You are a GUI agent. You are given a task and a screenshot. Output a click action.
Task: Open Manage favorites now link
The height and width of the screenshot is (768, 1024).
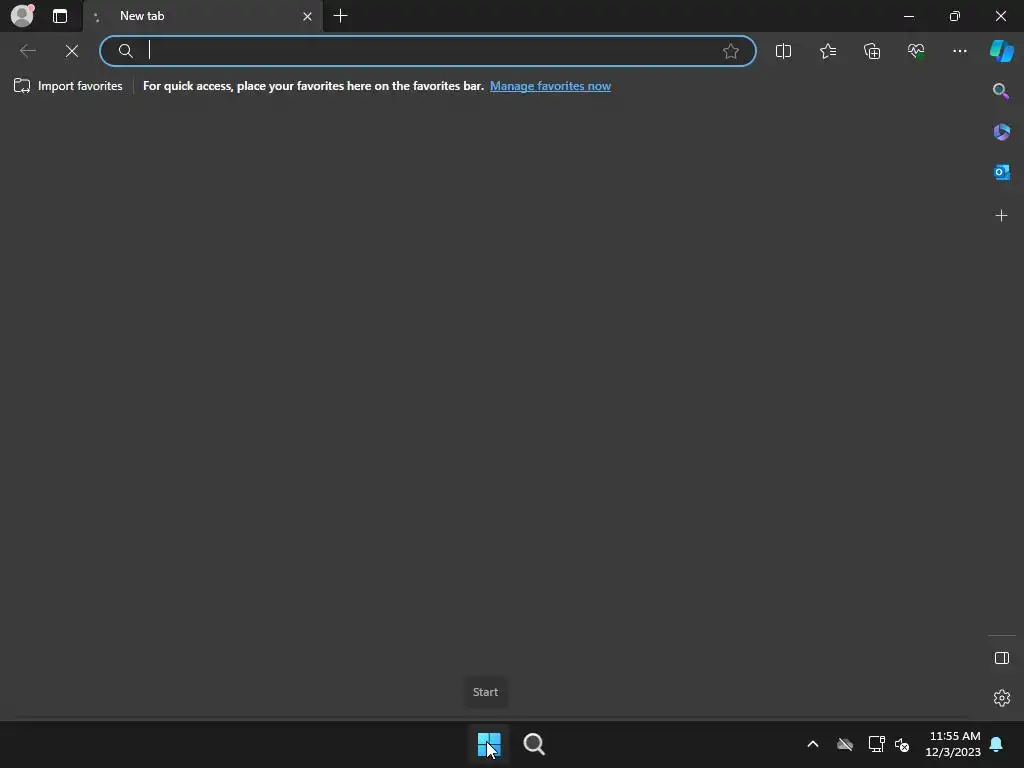pyautogui.click(x=550, y=86)
